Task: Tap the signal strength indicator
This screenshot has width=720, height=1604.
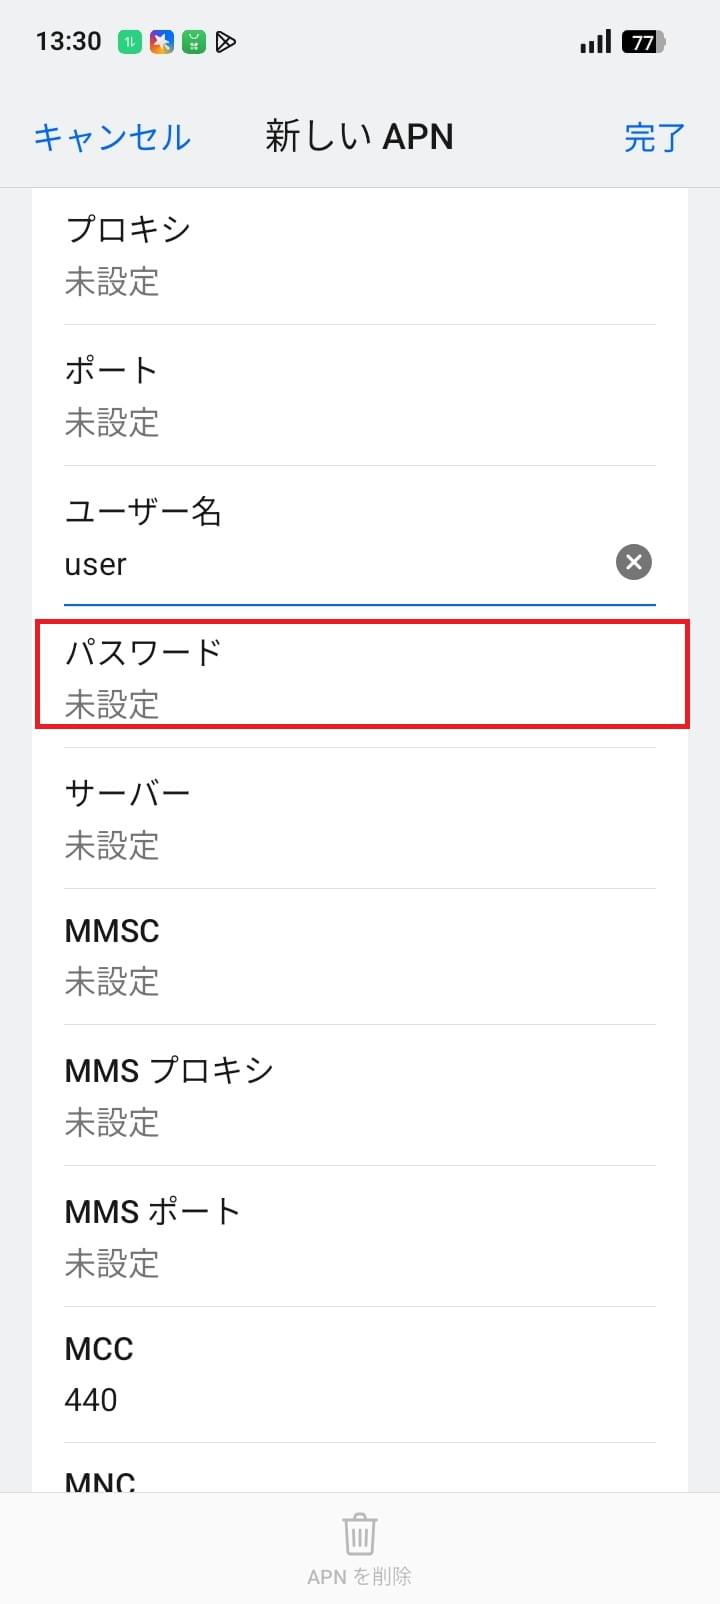Action: 594,42
